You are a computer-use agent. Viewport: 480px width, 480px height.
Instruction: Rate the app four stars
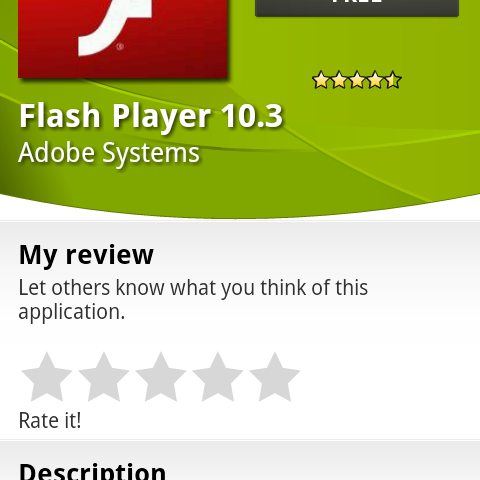218,377
